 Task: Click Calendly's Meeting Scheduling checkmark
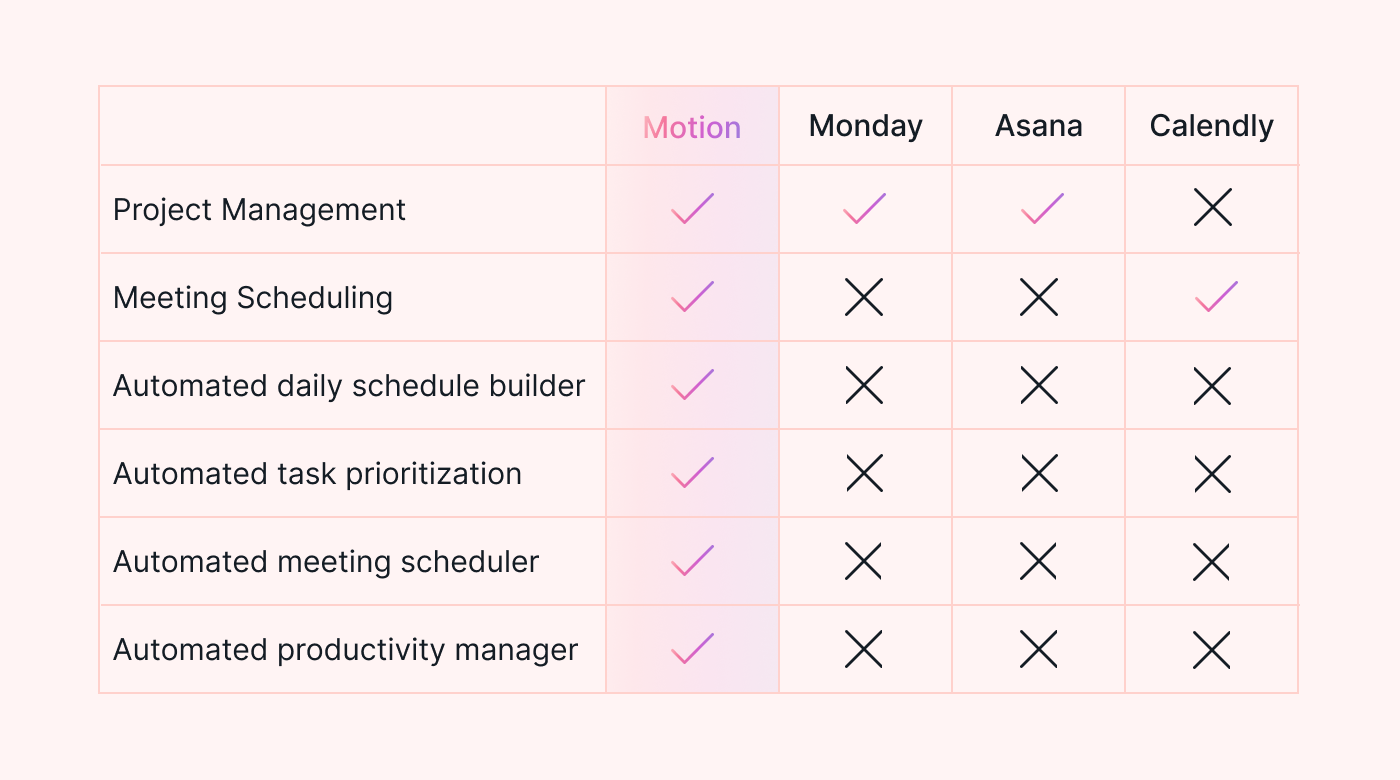click(x=1216, y=297)
